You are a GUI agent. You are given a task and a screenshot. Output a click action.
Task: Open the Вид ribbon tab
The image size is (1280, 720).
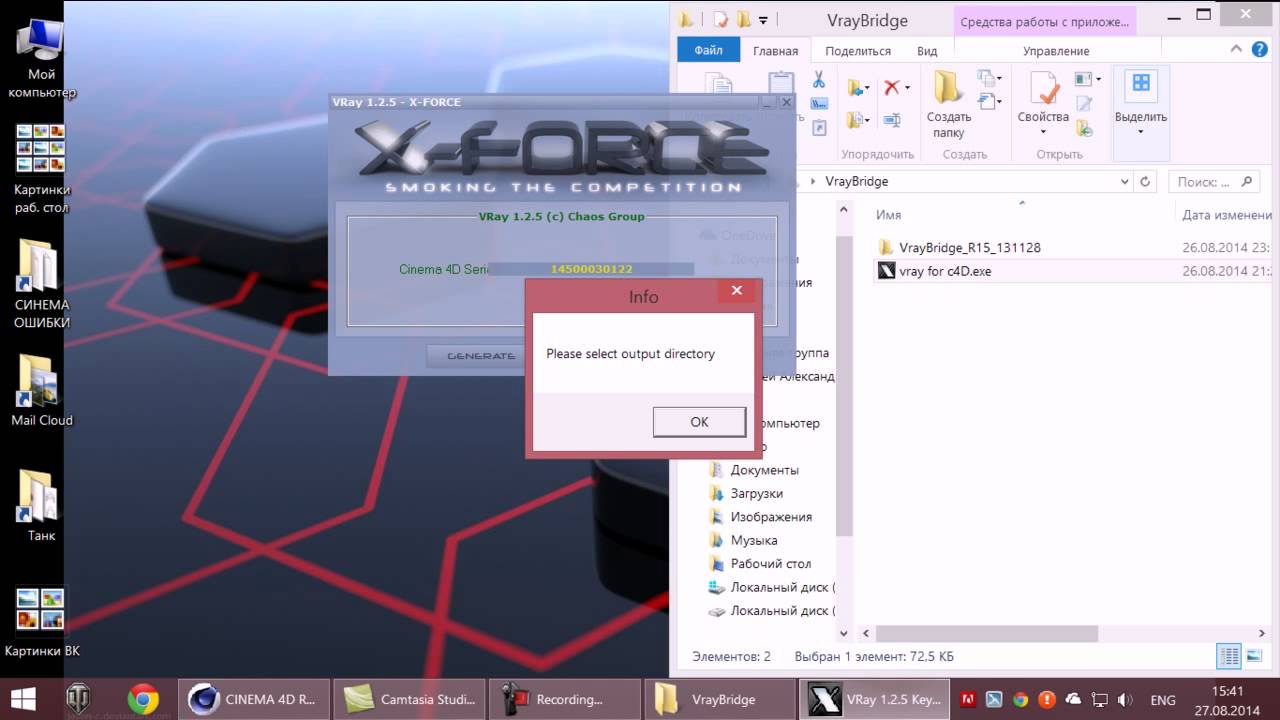[927, 51]
